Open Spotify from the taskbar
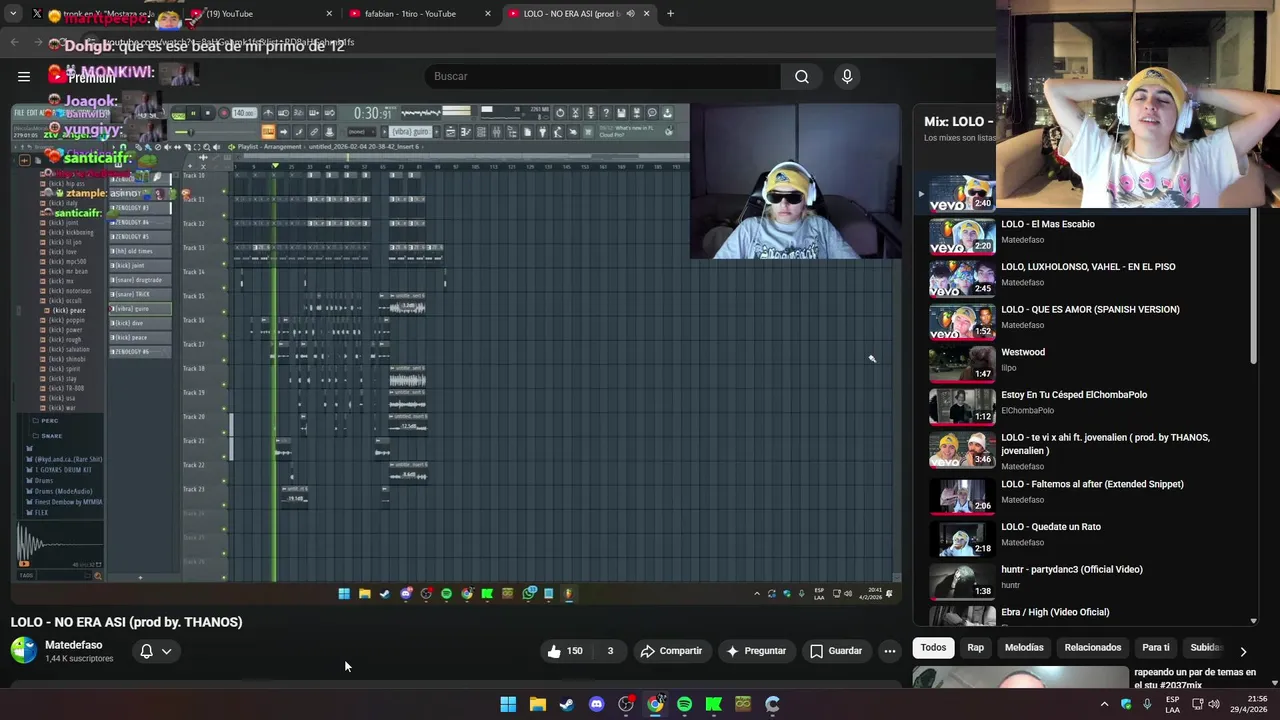 (684, 704)
